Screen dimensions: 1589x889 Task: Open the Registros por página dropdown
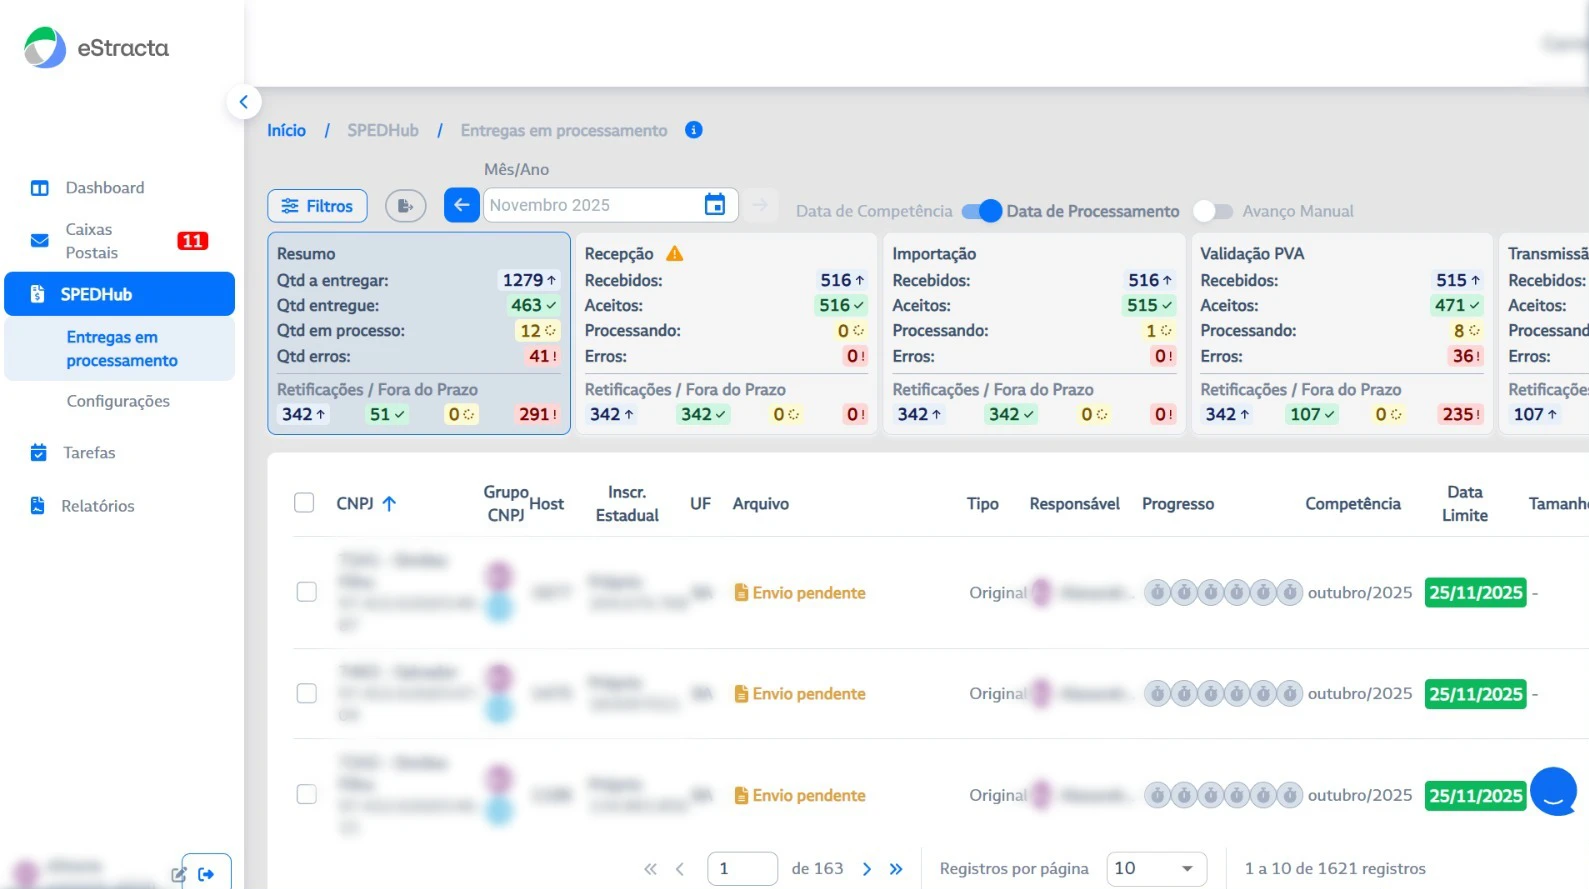pos(1155,868)
